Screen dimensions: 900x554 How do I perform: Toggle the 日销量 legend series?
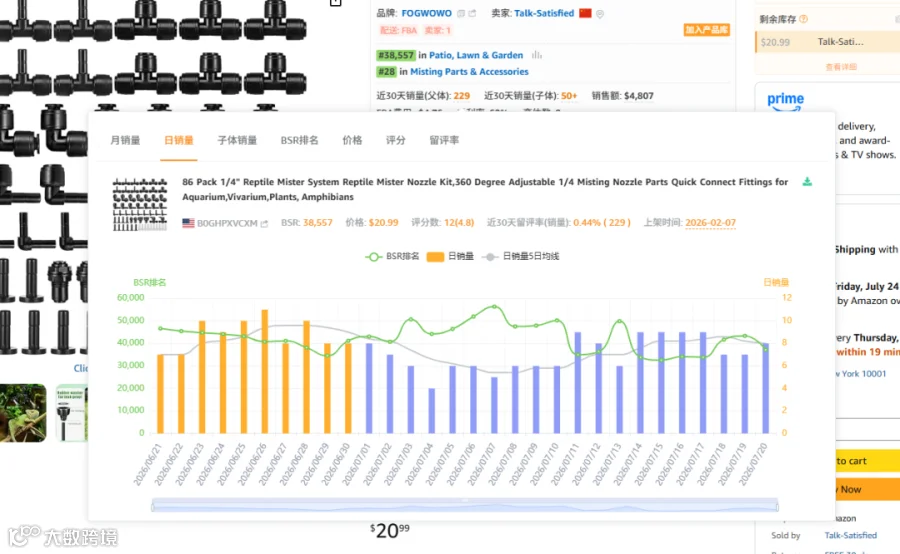coord(450,257)
